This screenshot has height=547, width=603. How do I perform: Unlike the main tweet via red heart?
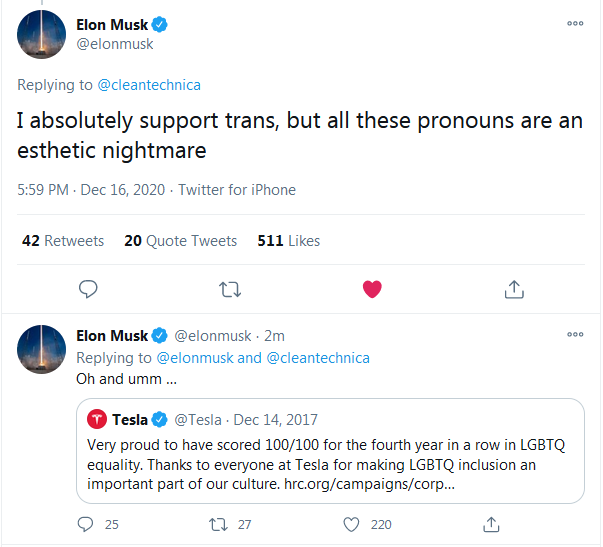pyautogui.click(x=372, y=289)
